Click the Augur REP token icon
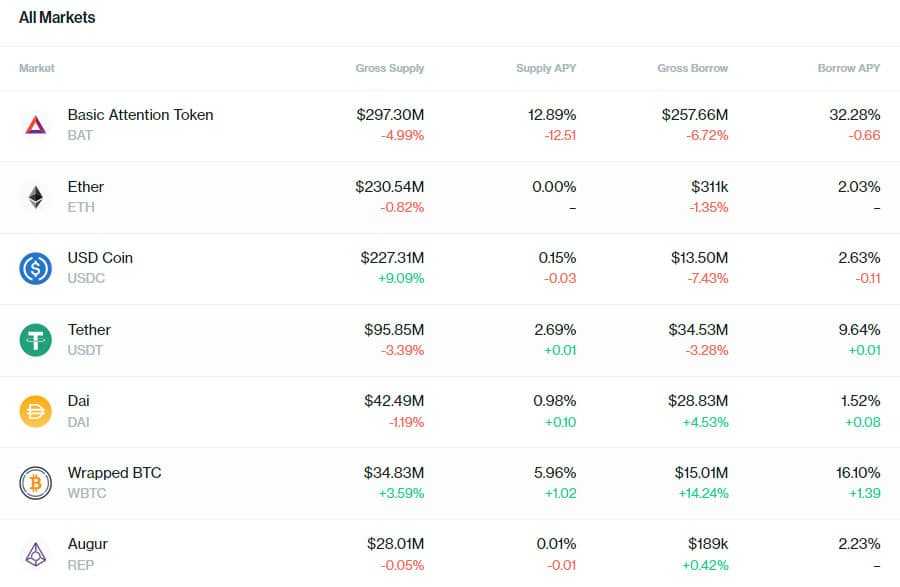The height and width of the screenshot is (587, 900). pos(35,553)
